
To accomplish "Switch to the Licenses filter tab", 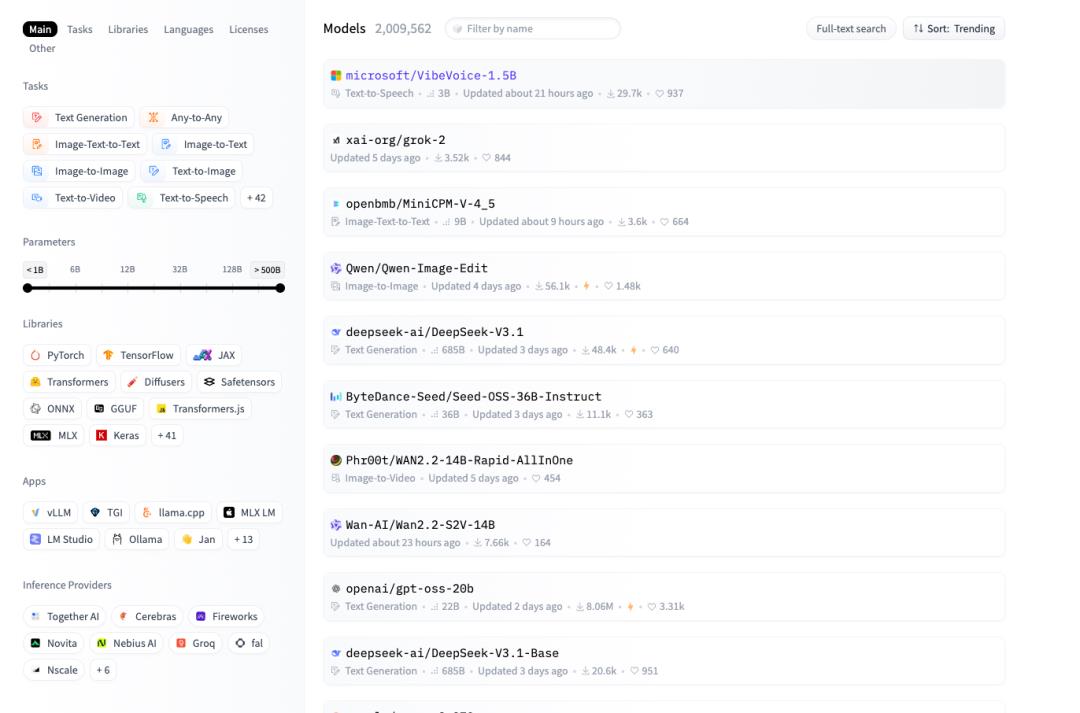I will 249,30.
